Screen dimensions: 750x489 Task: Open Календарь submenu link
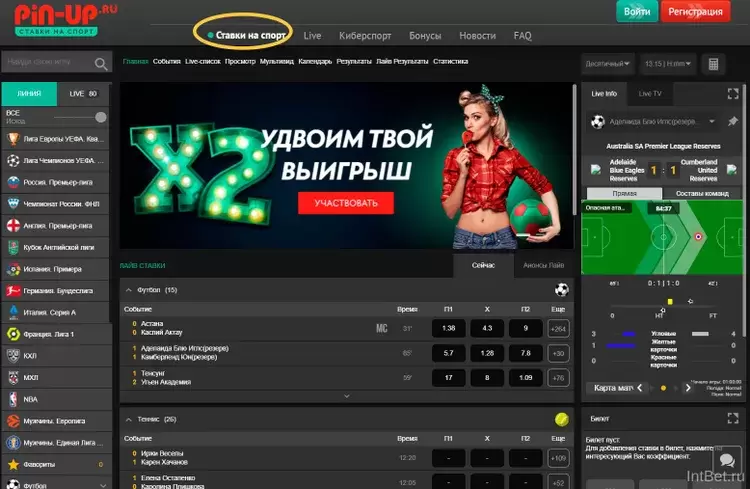[315, 61]
